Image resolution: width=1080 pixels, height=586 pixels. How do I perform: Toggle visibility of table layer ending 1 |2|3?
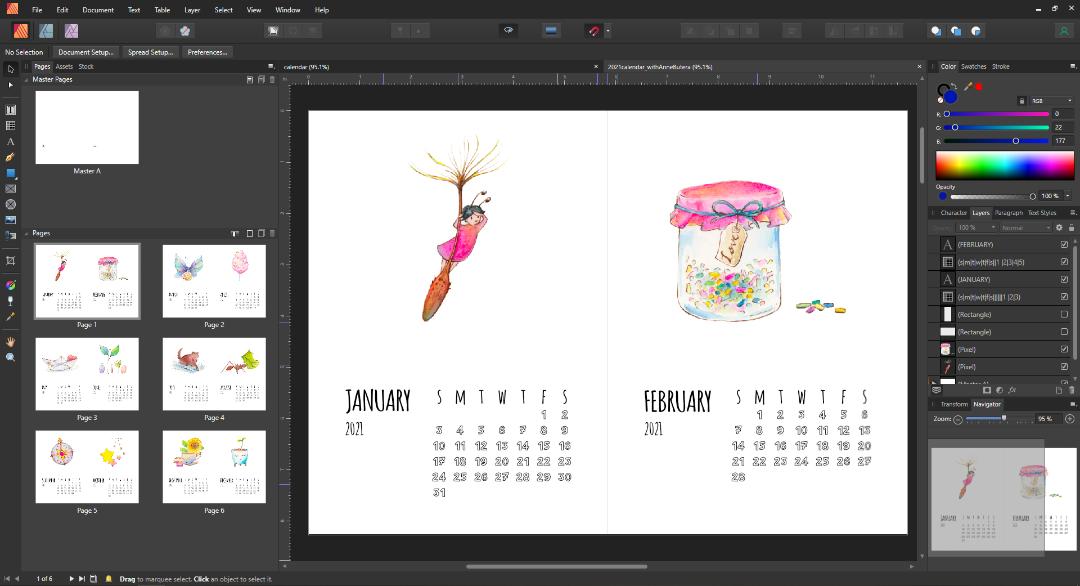coord(1064,297)
